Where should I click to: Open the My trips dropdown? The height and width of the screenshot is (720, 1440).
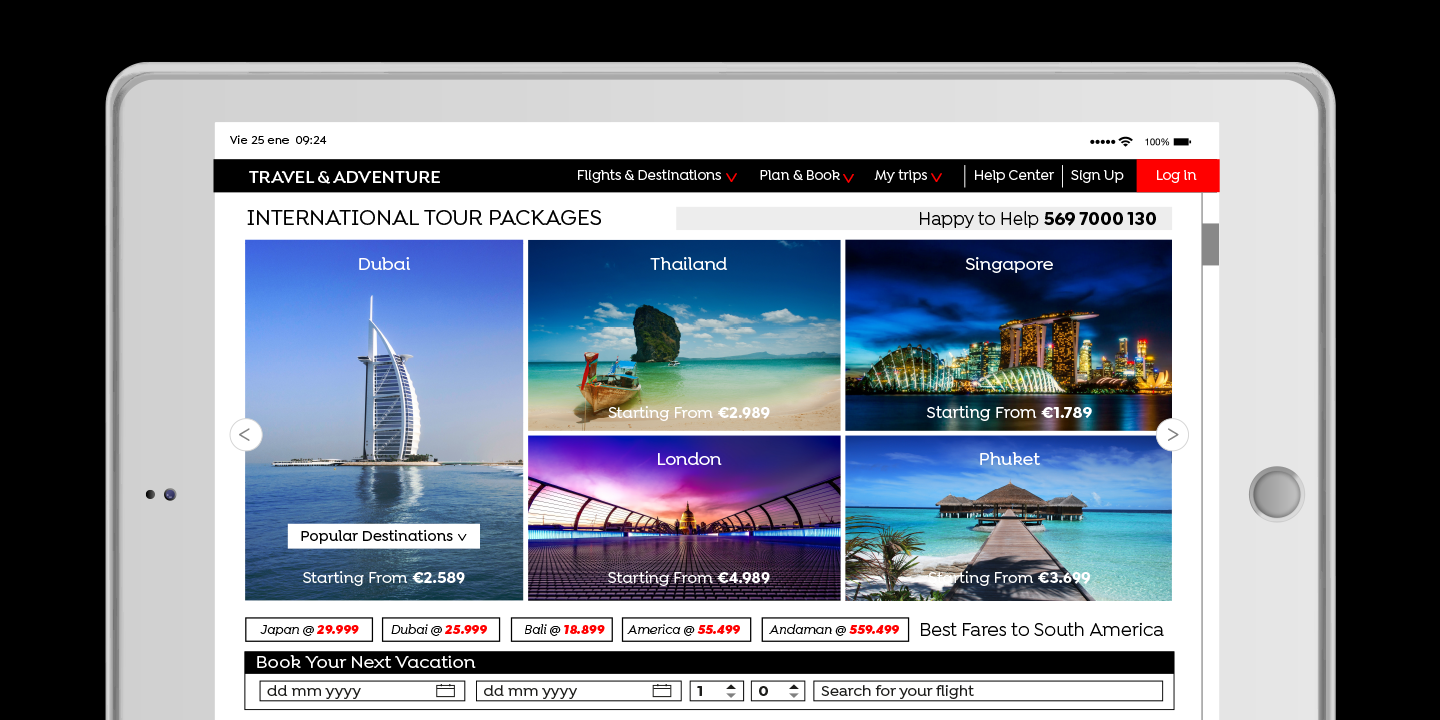[908, 176]
